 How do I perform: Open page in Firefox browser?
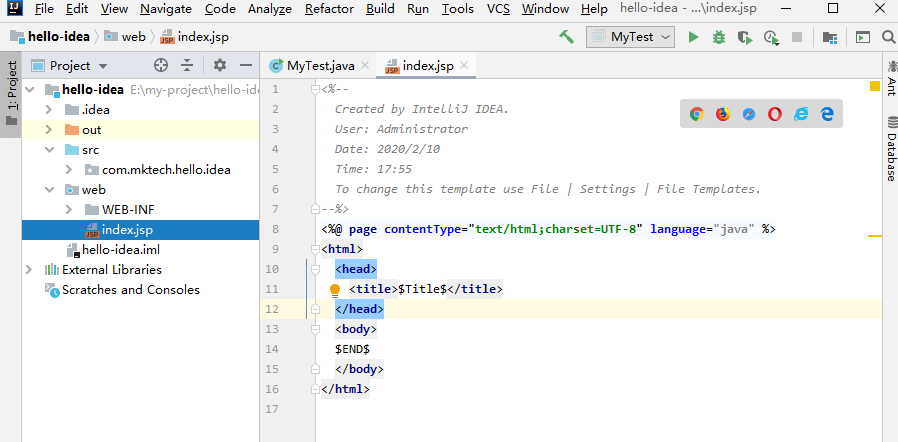(723, 114)
